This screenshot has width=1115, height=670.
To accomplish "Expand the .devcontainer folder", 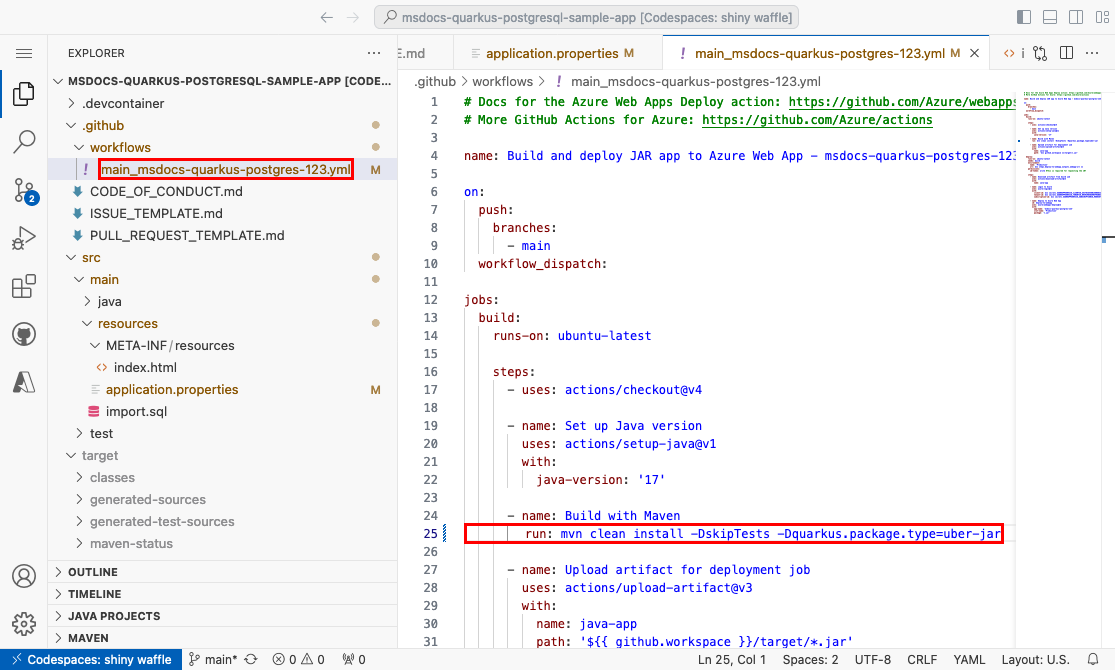I will [x=122, y=103].
